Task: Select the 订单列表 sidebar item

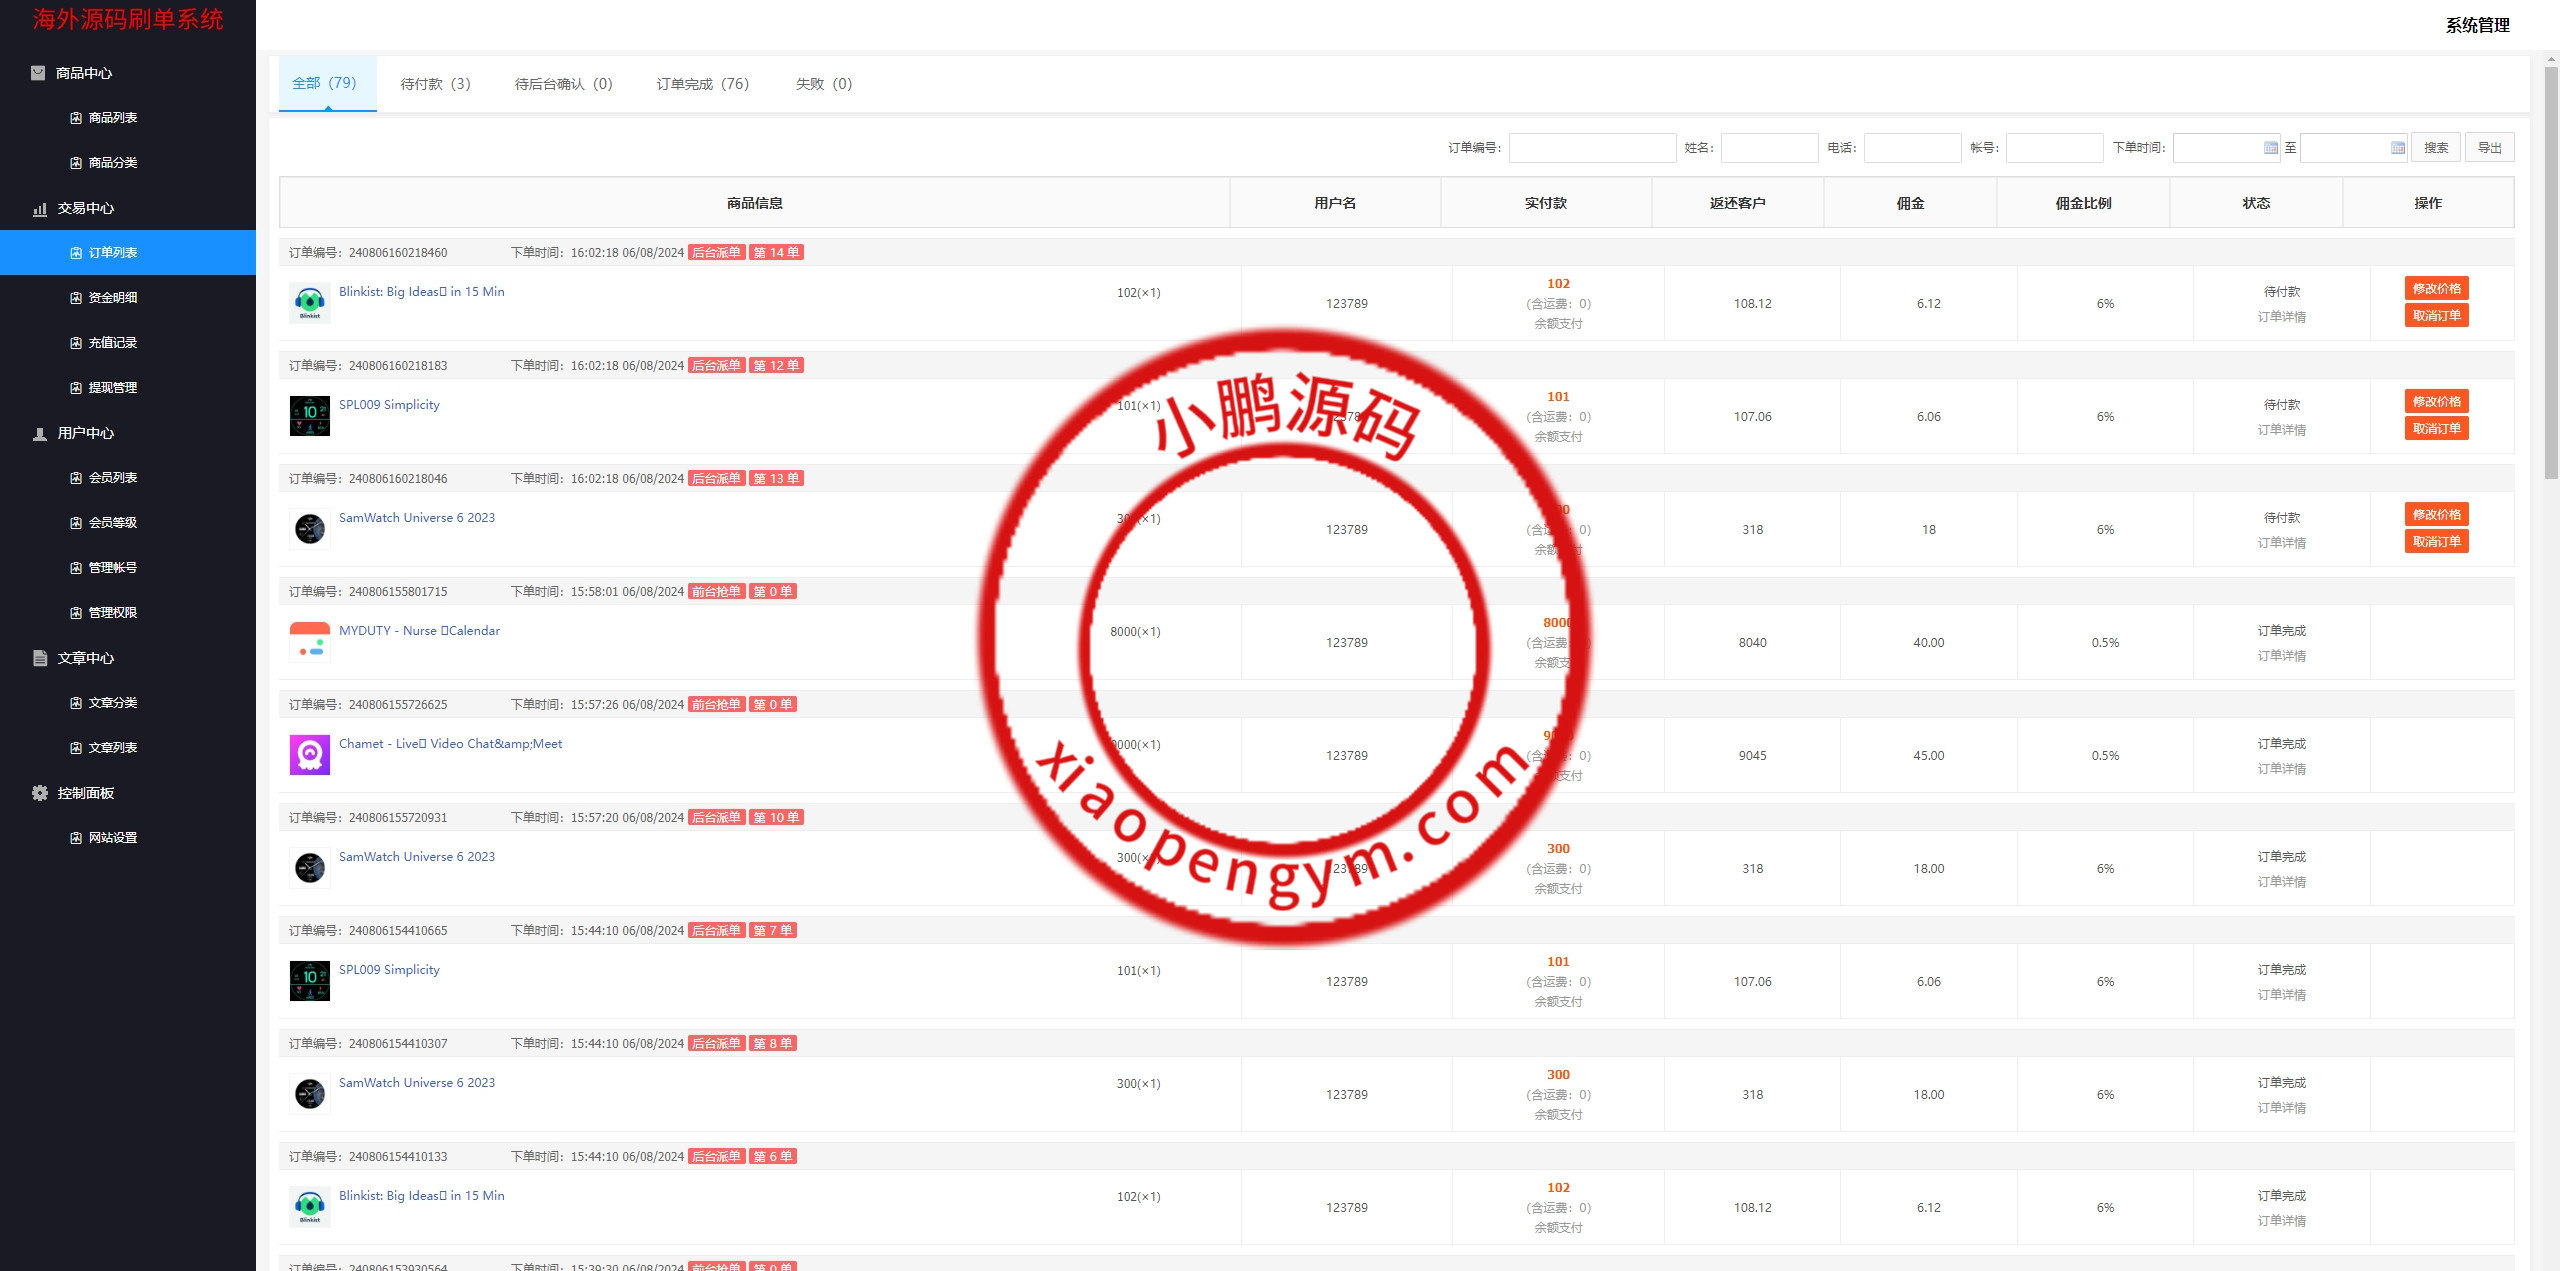Action: [x=128, y=253]
